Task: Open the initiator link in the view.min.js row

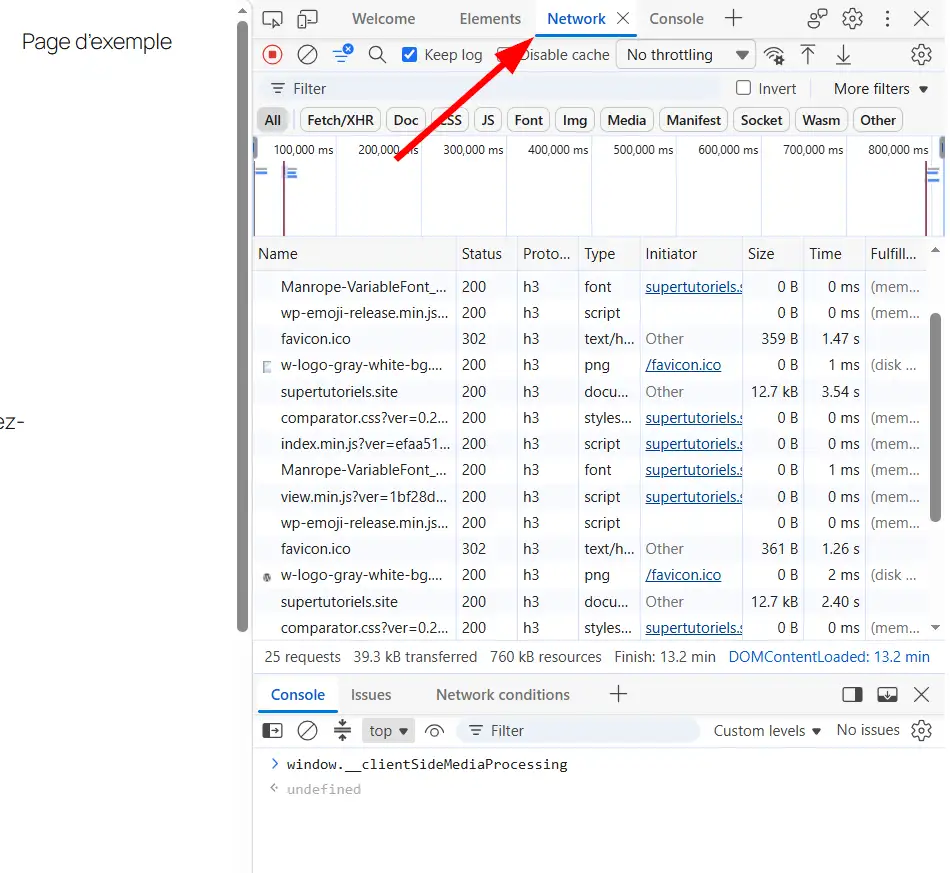Action: (x=694, y=497)
